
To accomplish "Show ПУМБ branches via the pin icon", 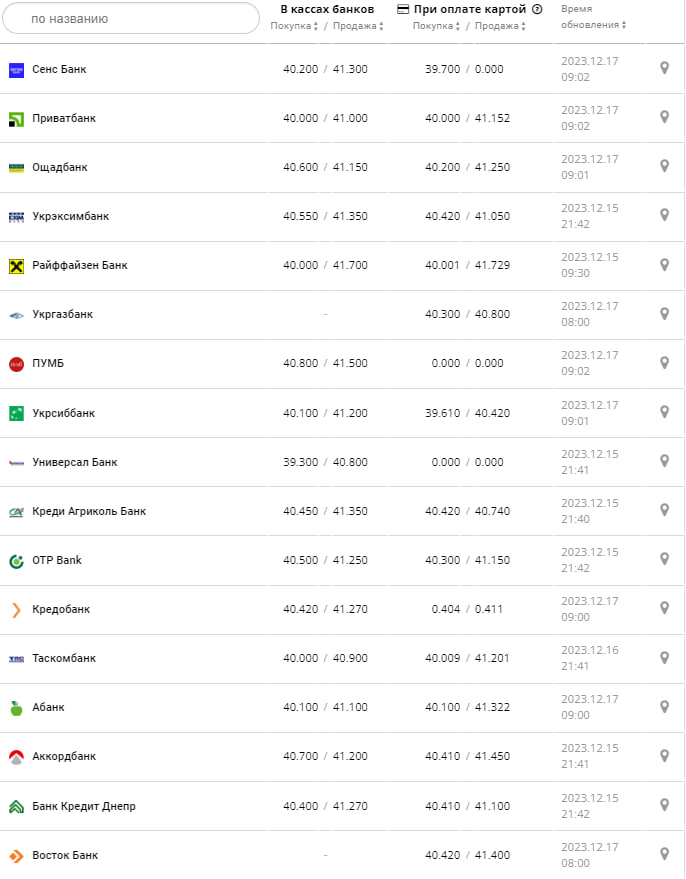I will 664,362.
